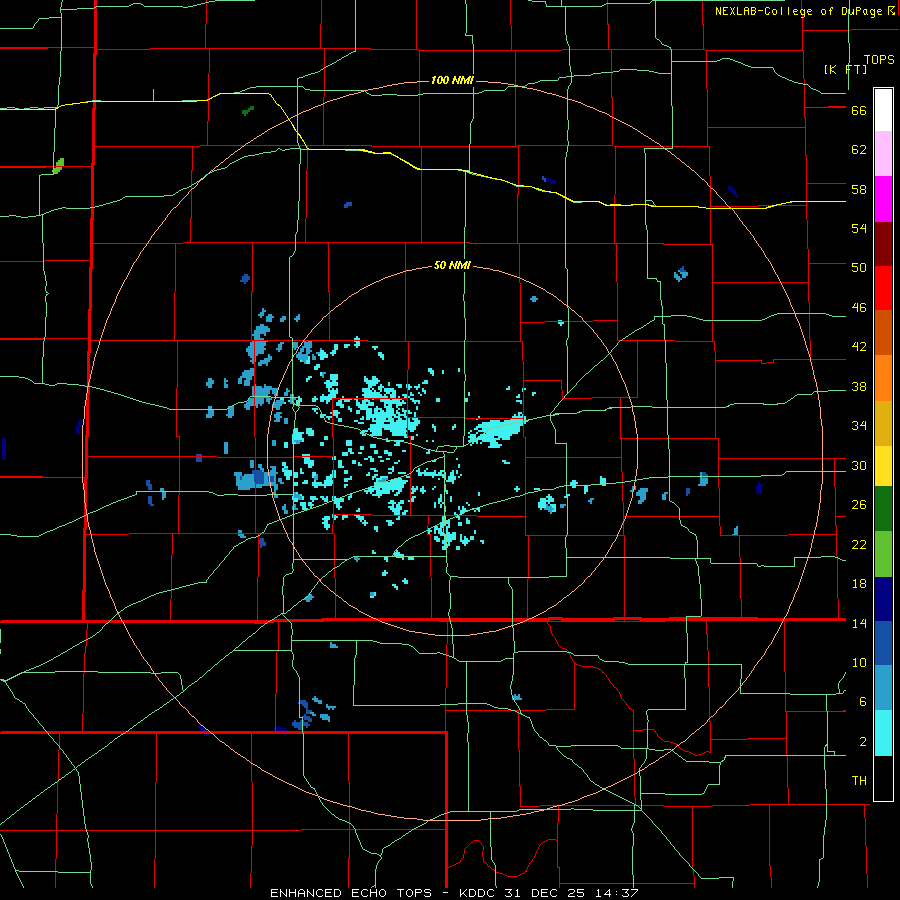
Task: Click the 'NEXLAB-College of DuPage' credit text
Action: pyautogui.click(x=798, y=11)
